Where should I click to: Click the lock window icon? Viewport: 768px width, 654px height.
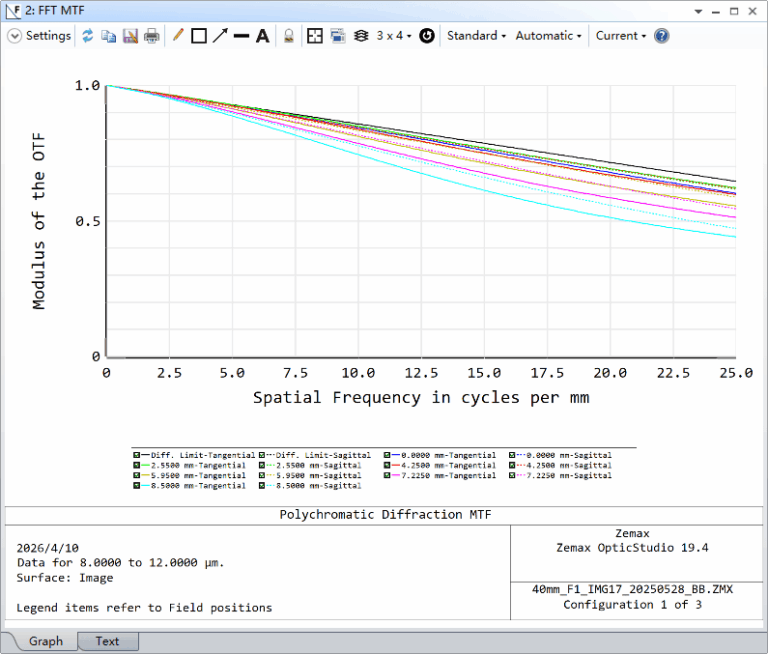coord(288,36)
